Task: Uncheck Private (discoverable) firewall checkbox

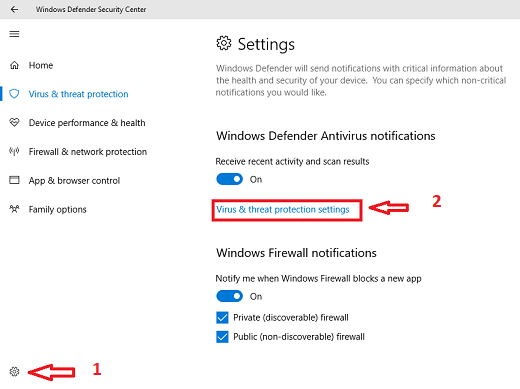Action: click(x=222, y=317)
